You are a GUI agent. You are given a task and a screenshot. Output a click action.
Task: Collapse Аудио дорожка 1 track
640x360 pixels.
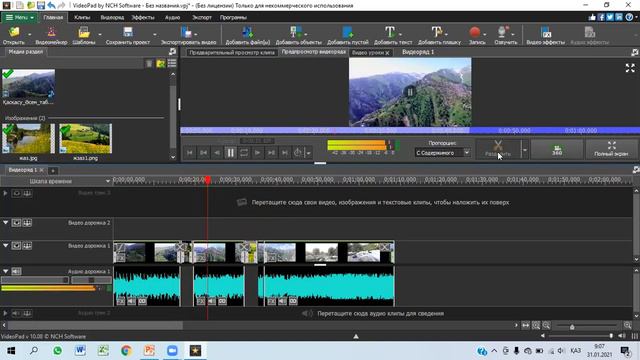(x=6, y=271)
